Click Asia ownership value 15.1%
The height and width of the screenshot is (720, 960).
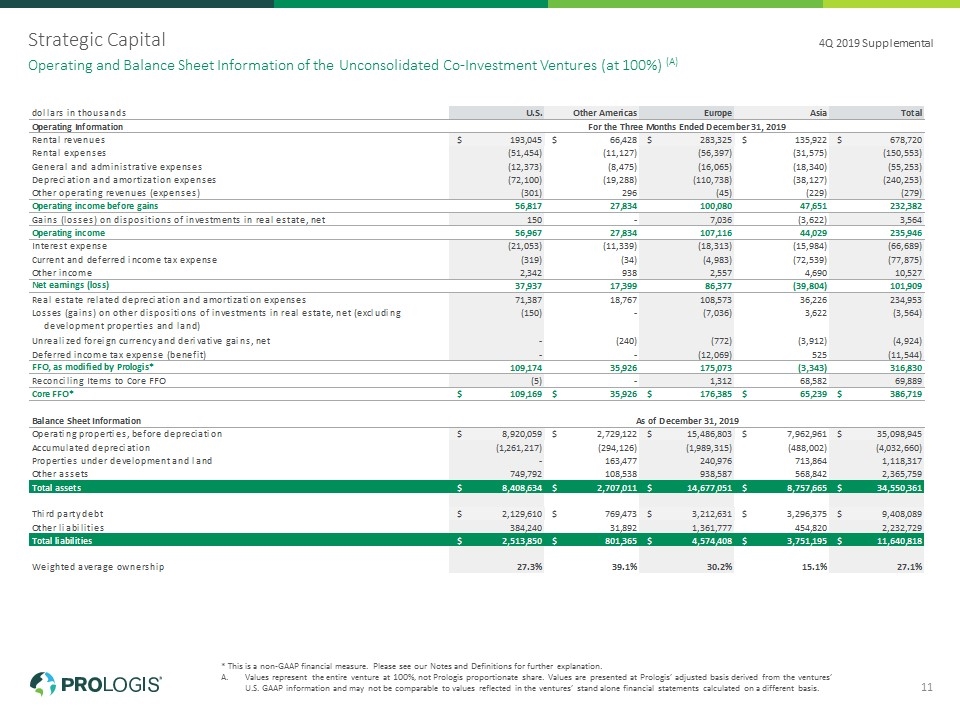(x=814, y=567)
